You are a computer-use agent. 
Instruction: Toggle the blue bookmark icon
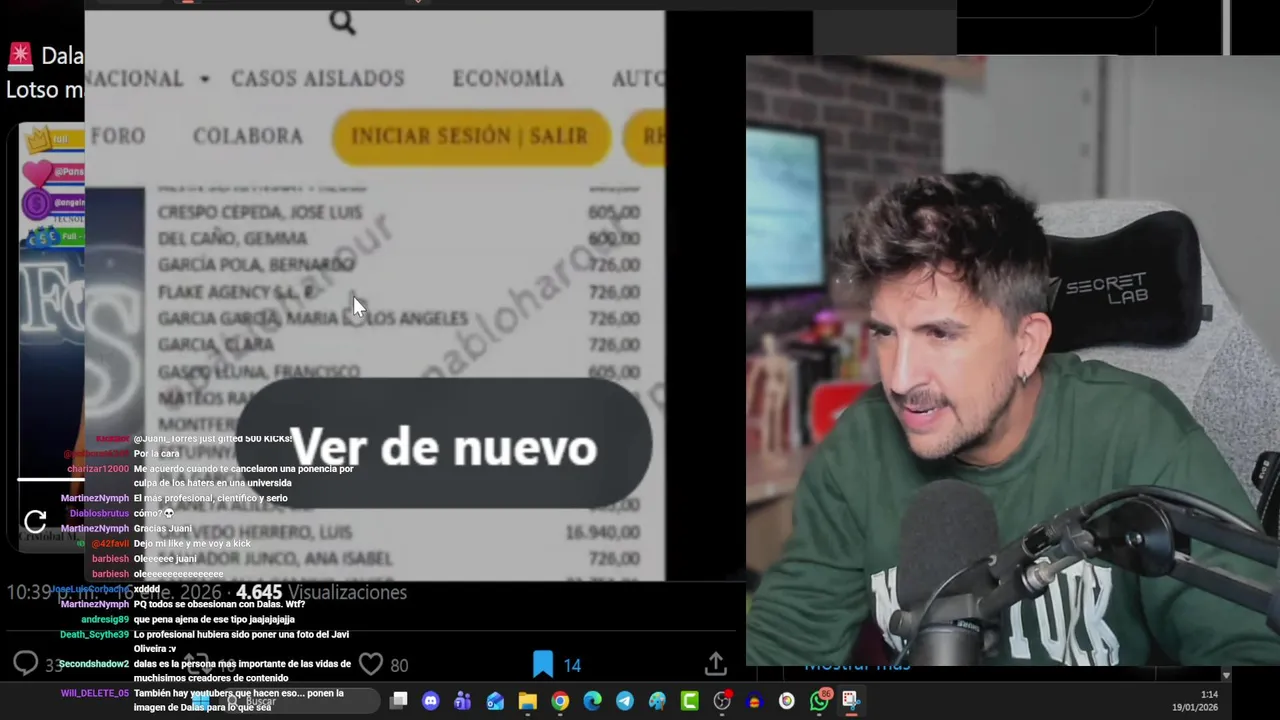click(542, 664)
